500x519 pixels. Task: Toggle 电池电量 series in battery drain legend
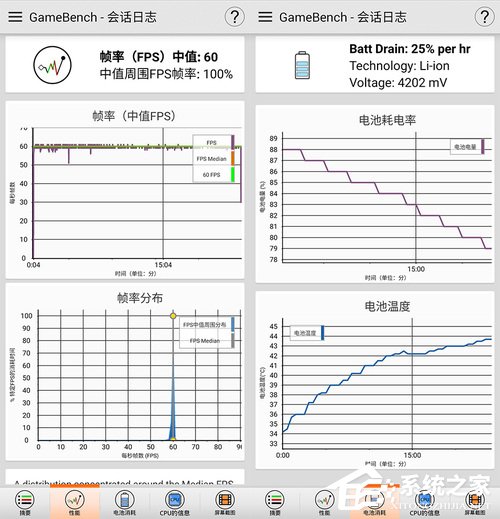tap(467, 147)
